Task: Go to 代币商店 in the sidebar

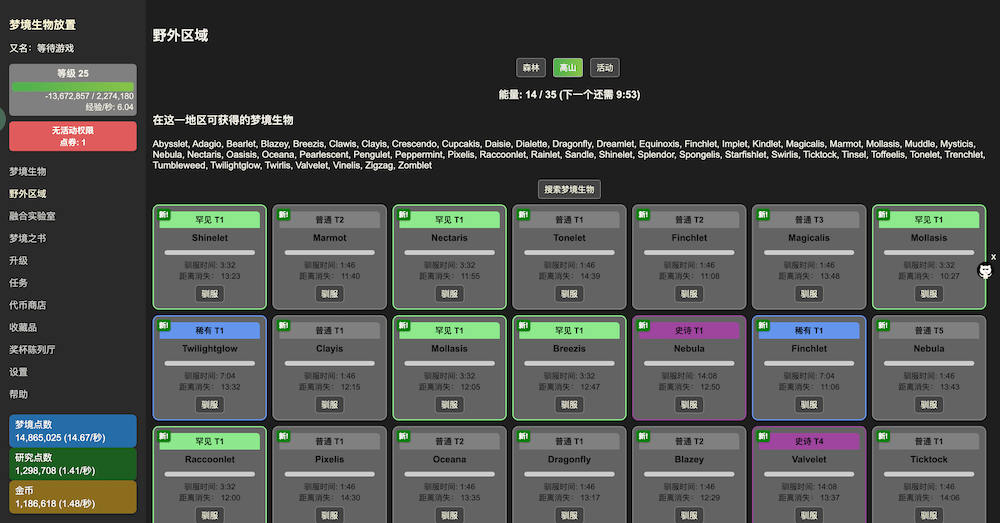Action: point(28,305)
